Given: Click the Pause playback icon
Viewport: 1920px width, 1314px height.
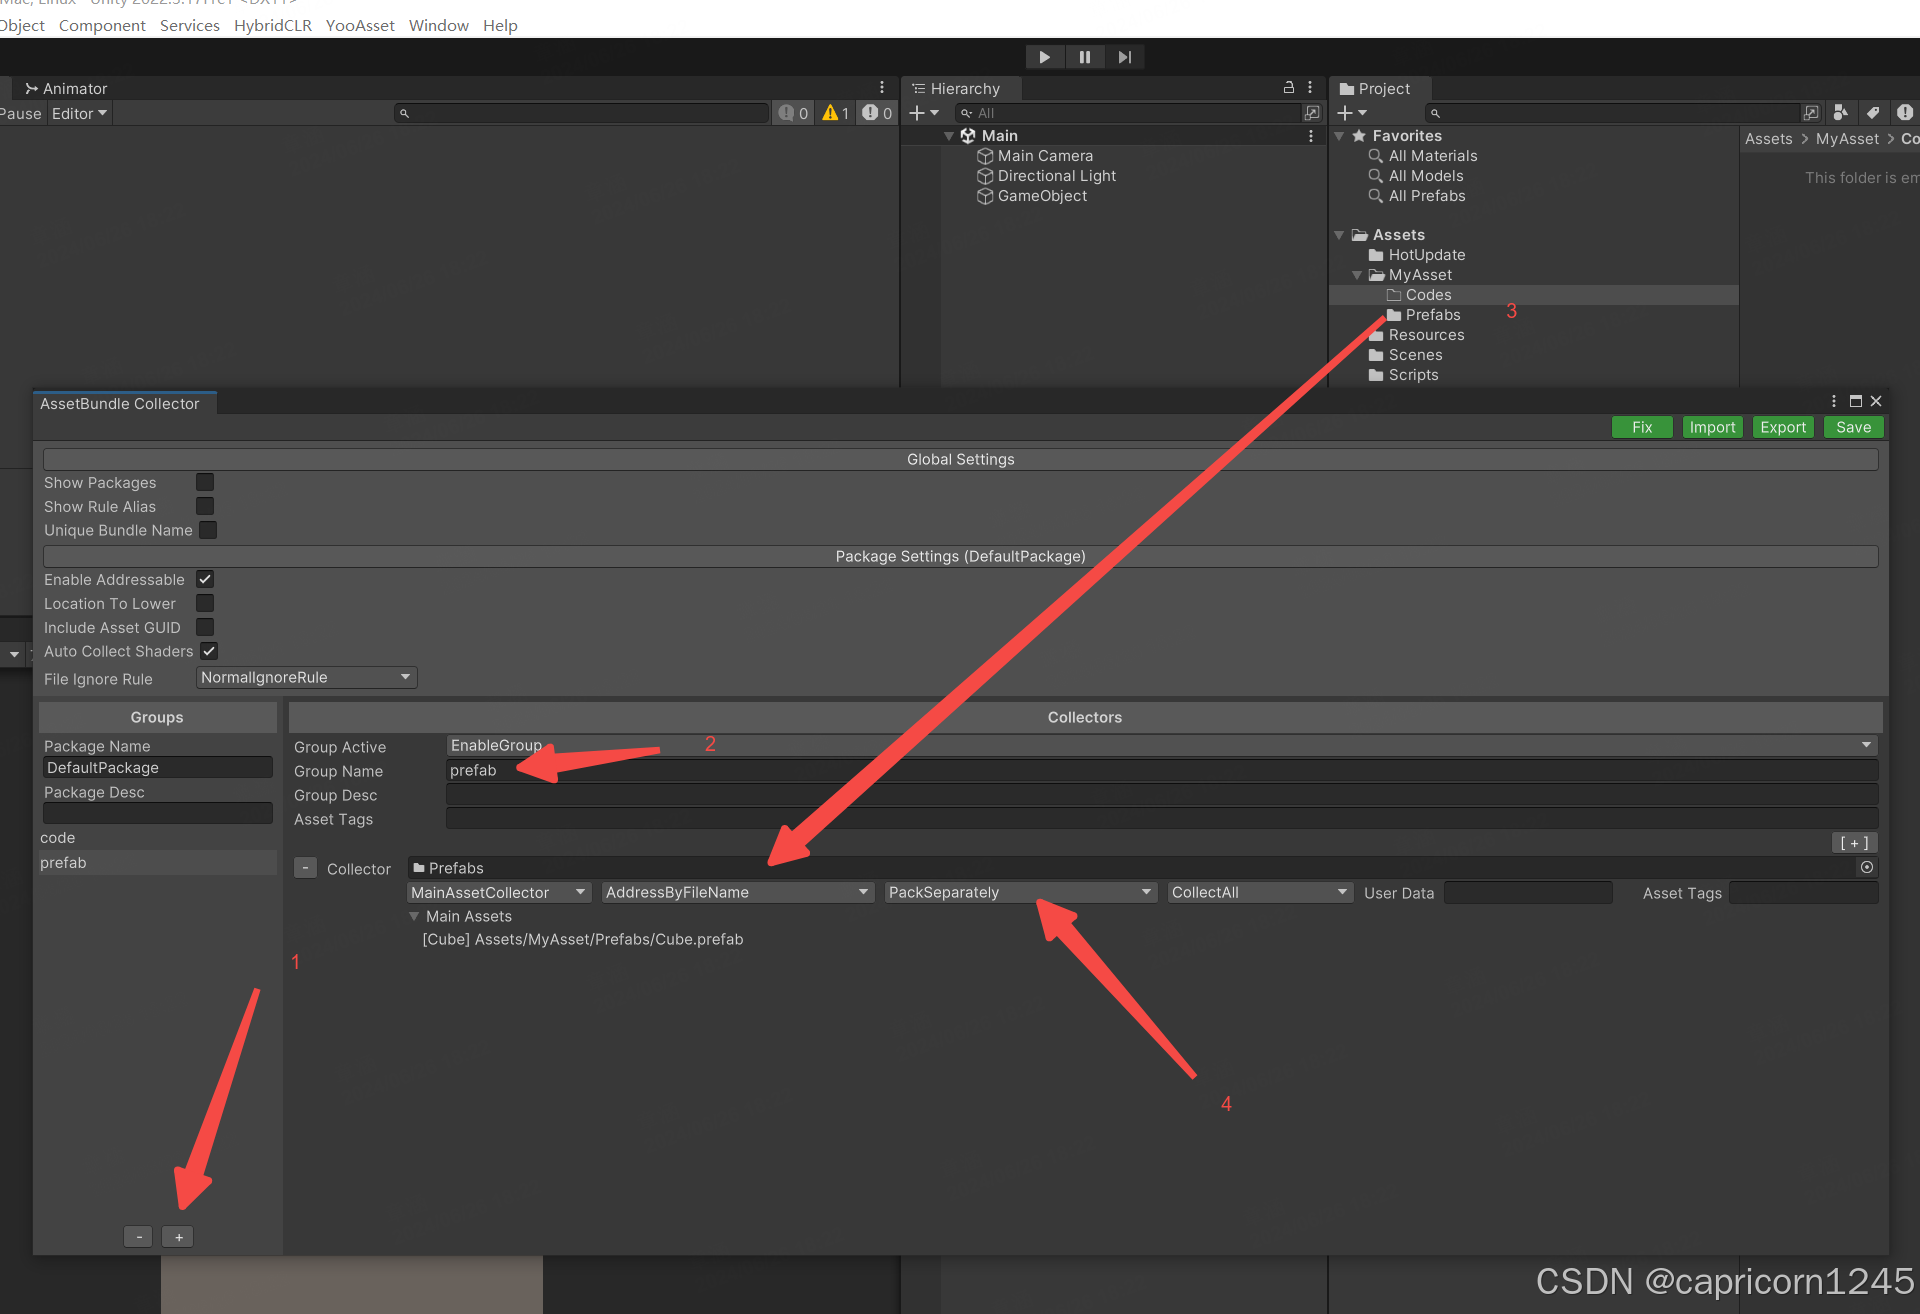Looking at the screenshot, I should (1084, 57).
